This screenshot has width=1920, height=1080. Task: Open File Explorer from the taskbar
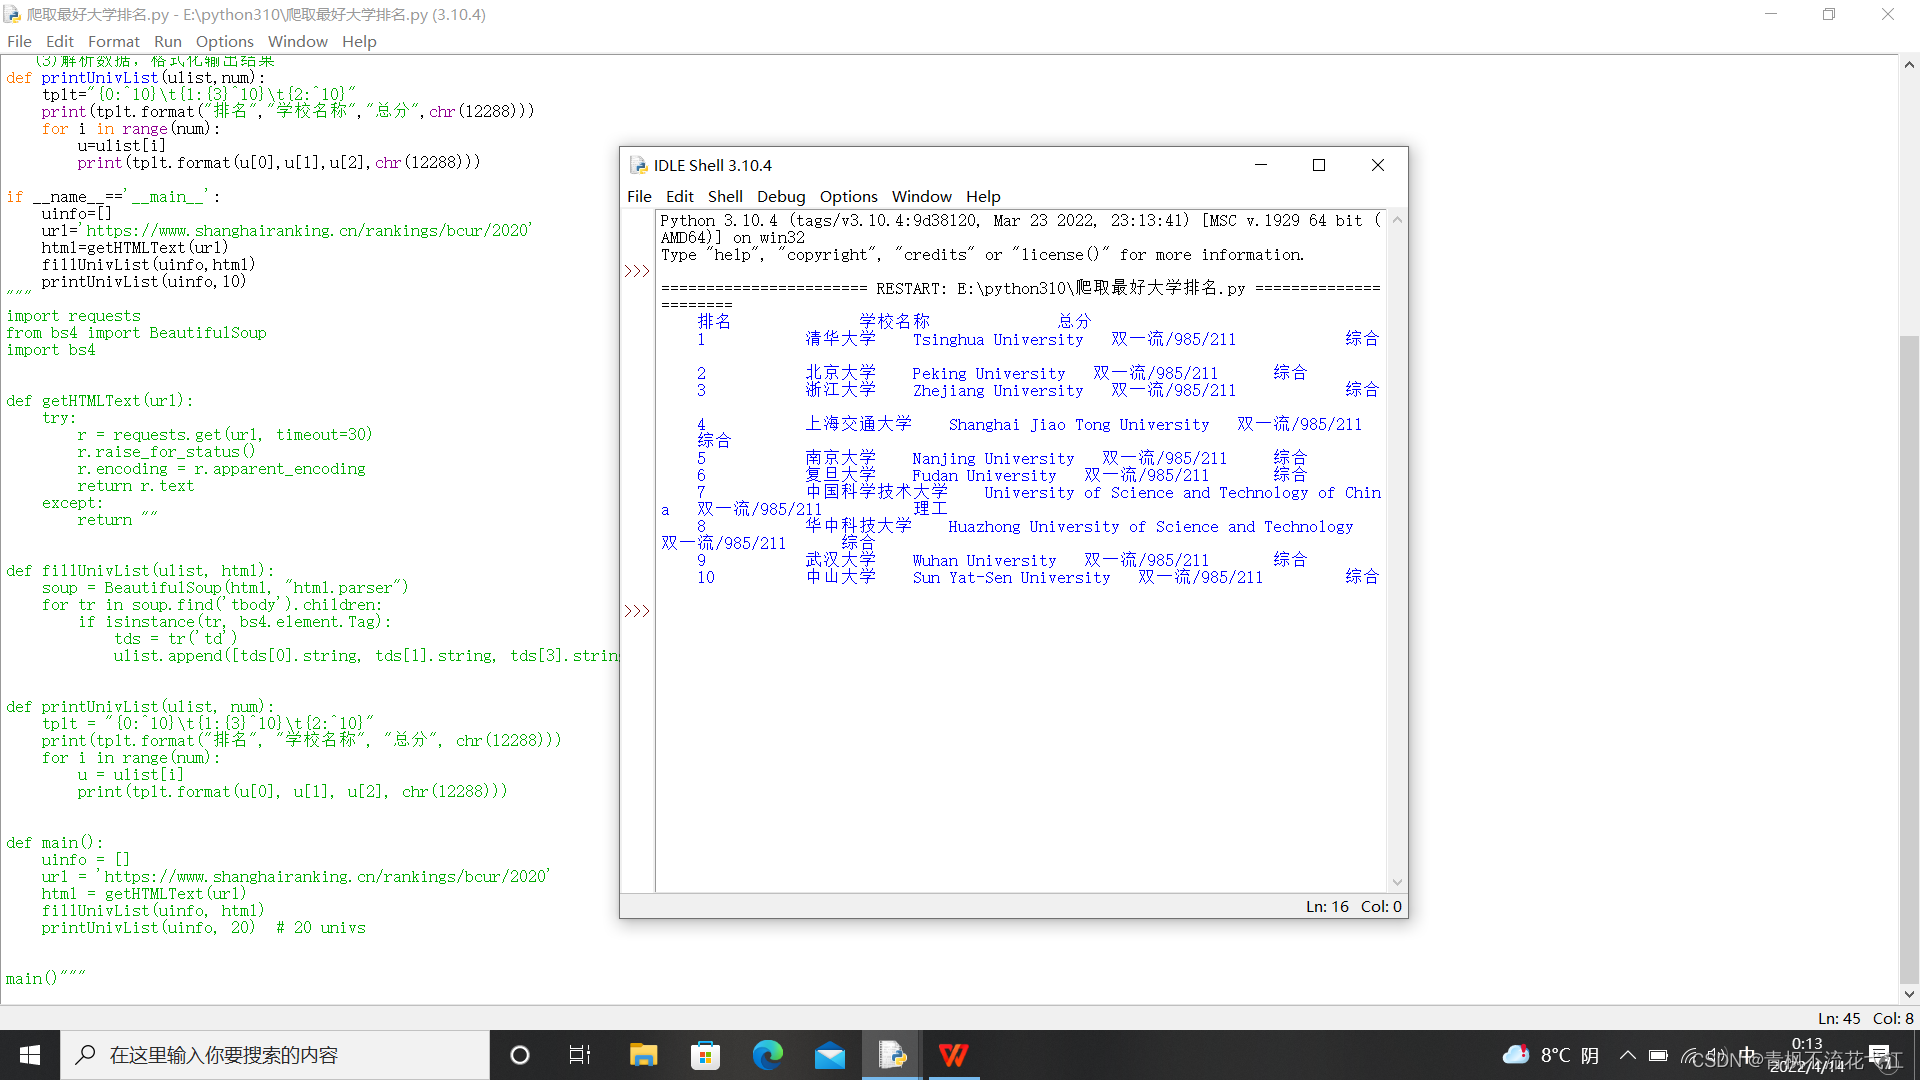tap(643, 1055)
